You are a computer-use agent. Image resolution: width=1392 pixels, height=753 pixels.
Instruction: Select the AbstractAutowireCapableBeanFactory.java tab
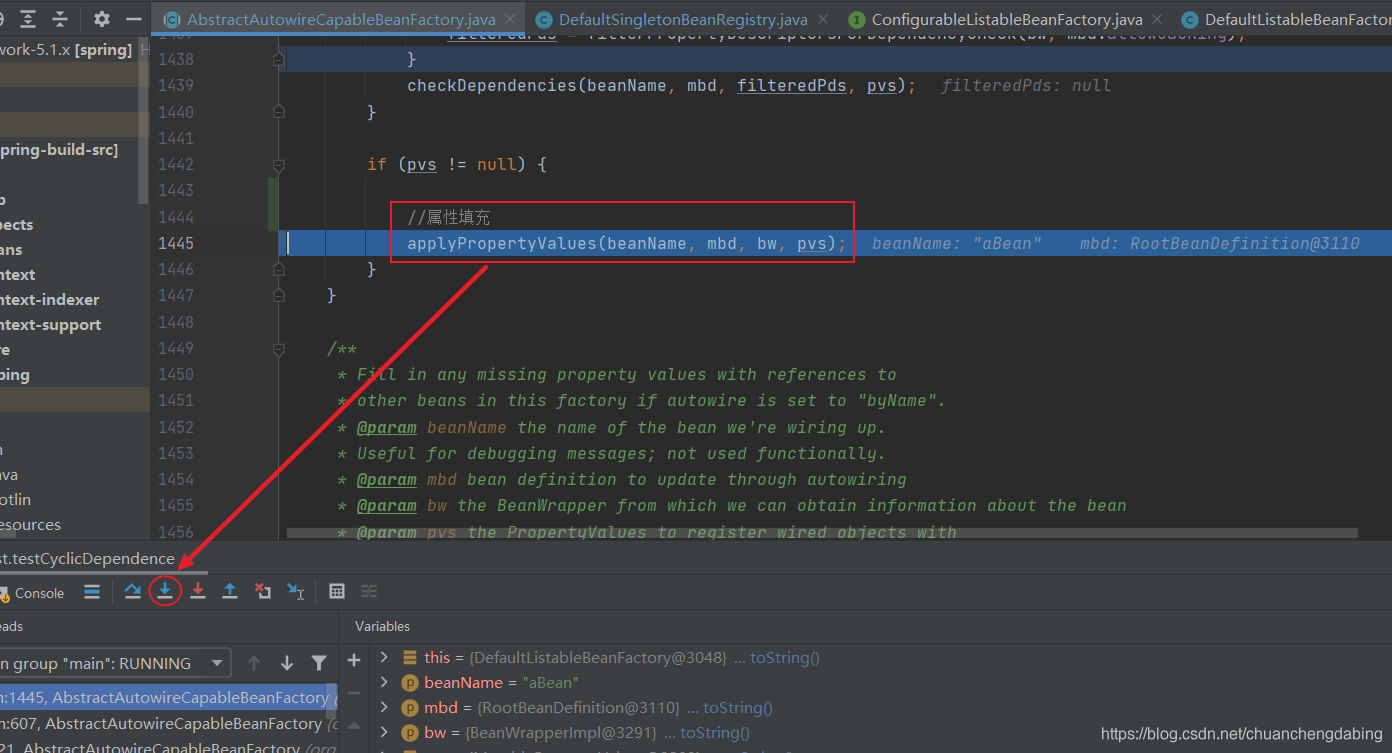(x=340, y=19)
